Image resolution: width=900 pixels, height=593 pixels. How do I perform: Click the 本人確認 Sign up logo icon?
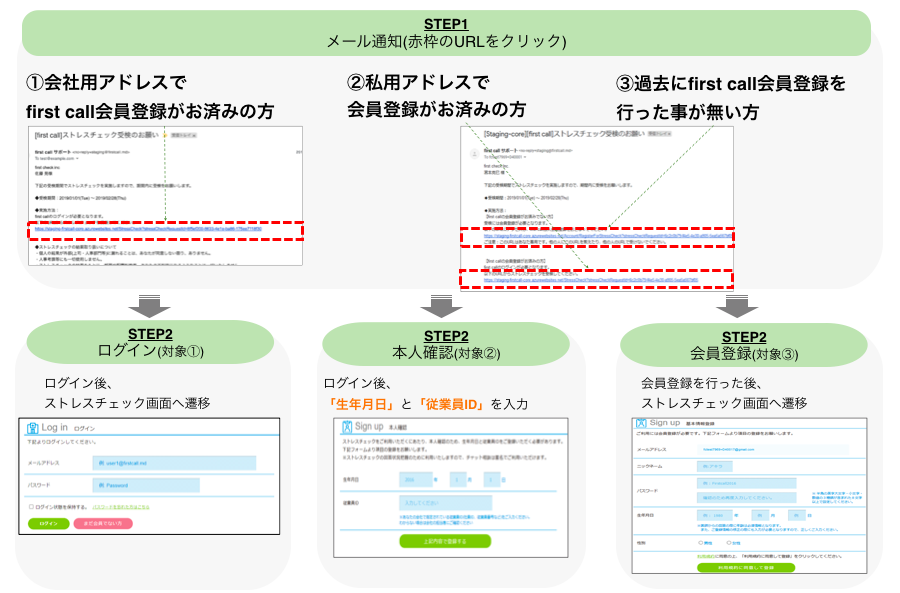point(347,427)
